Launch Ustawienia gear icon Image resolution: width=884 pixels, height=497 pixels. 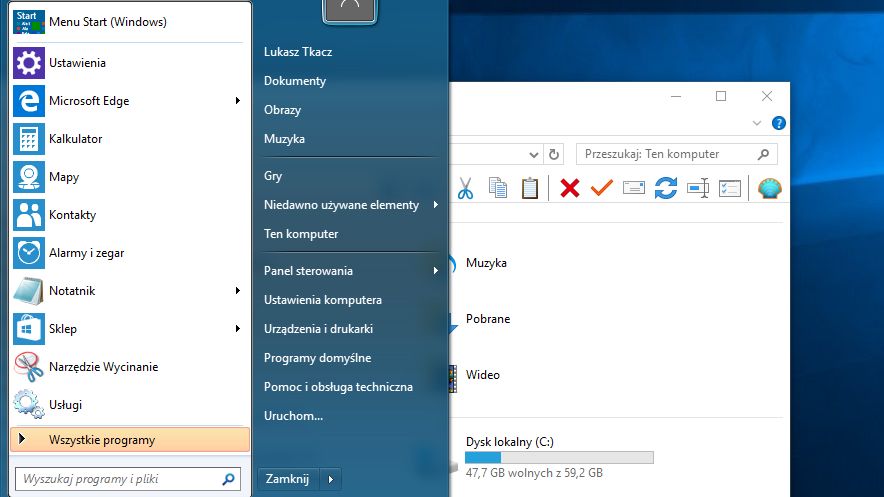point(29,63)
